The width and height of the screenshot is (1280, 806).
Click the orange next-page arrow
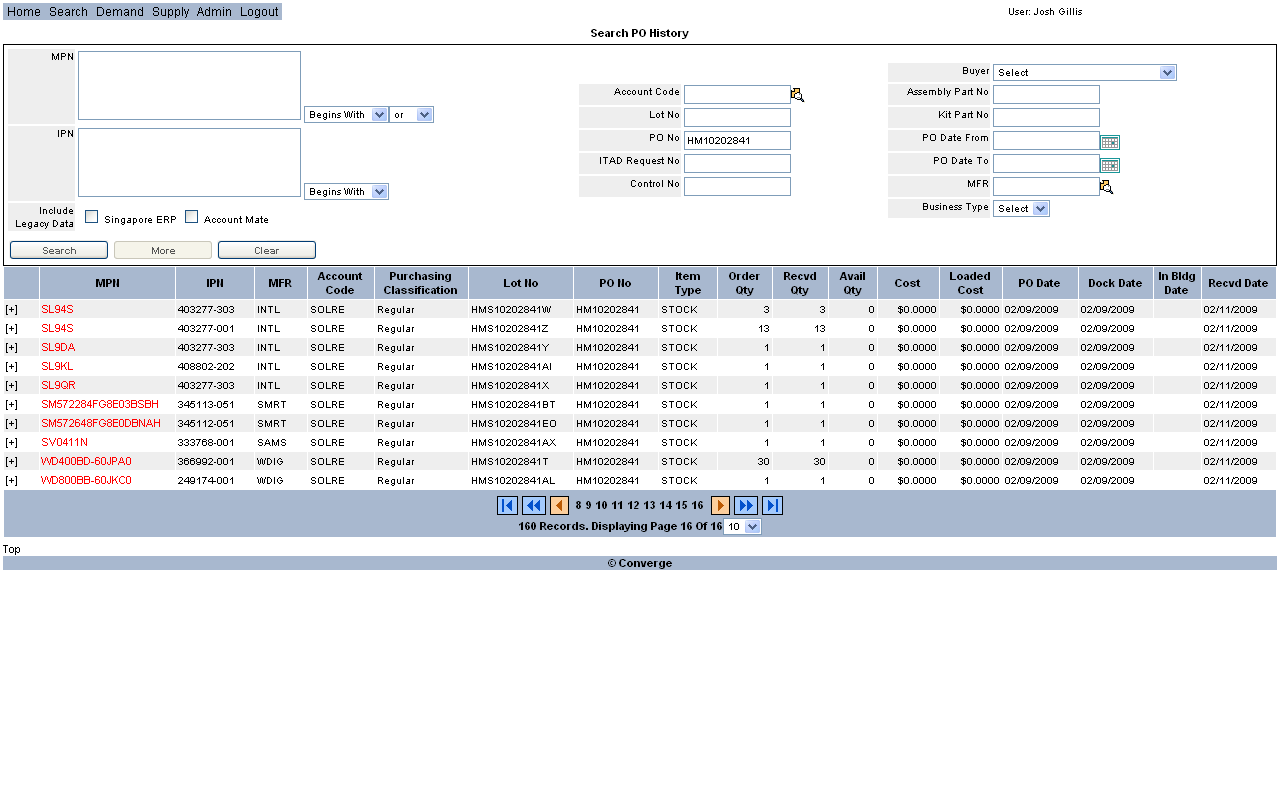tap(720, 505)
